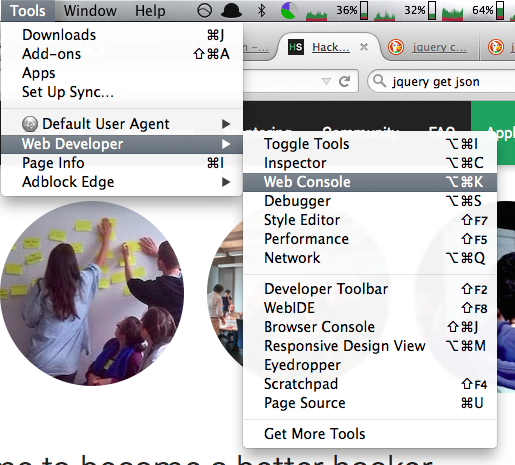Open the Tools menu in the menu bar
Image resolution: width=515 pixels, height=465 pixels.
click(28, 11)
